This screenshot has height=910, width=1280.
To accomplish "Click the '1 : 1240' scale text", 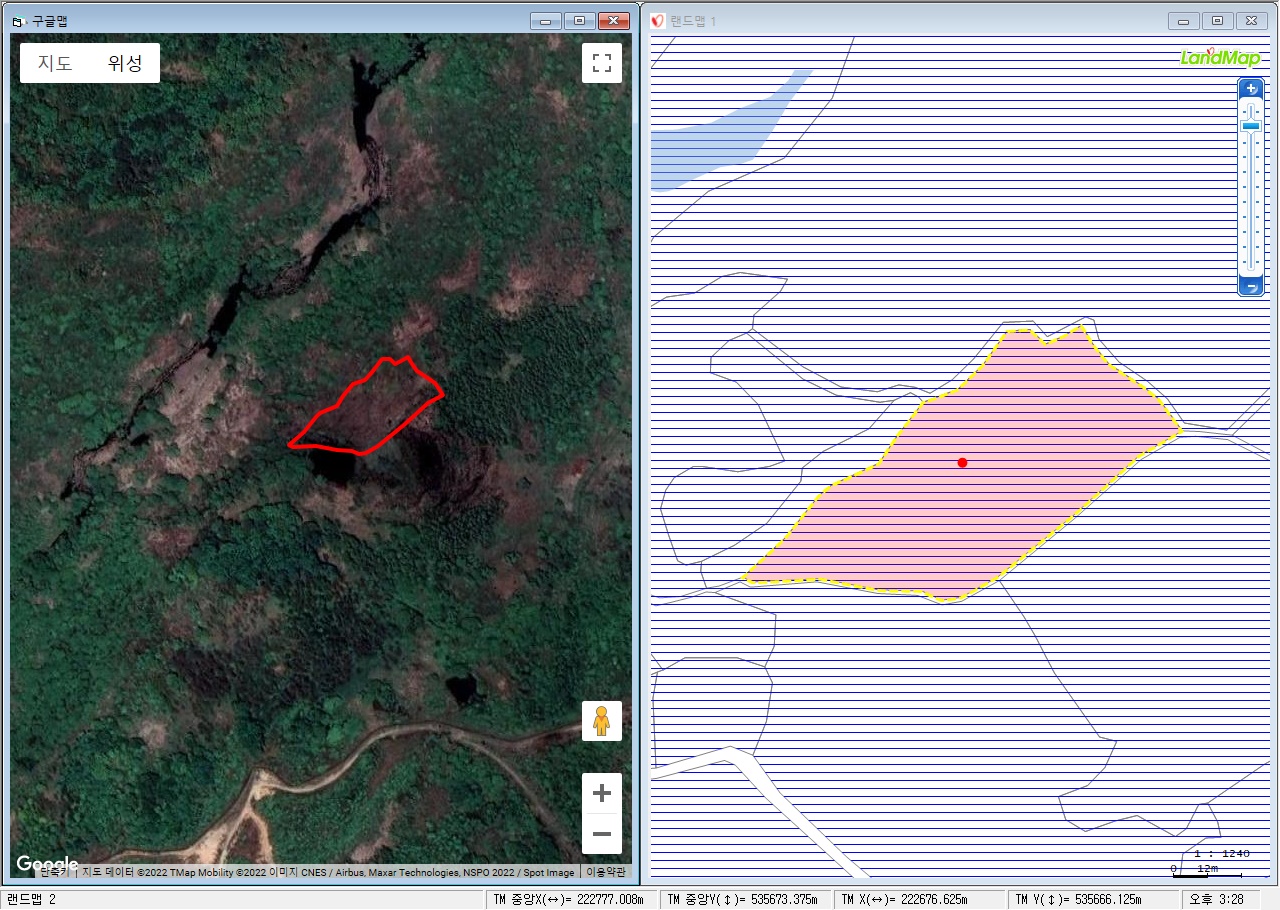I will tap(1222, 854).
